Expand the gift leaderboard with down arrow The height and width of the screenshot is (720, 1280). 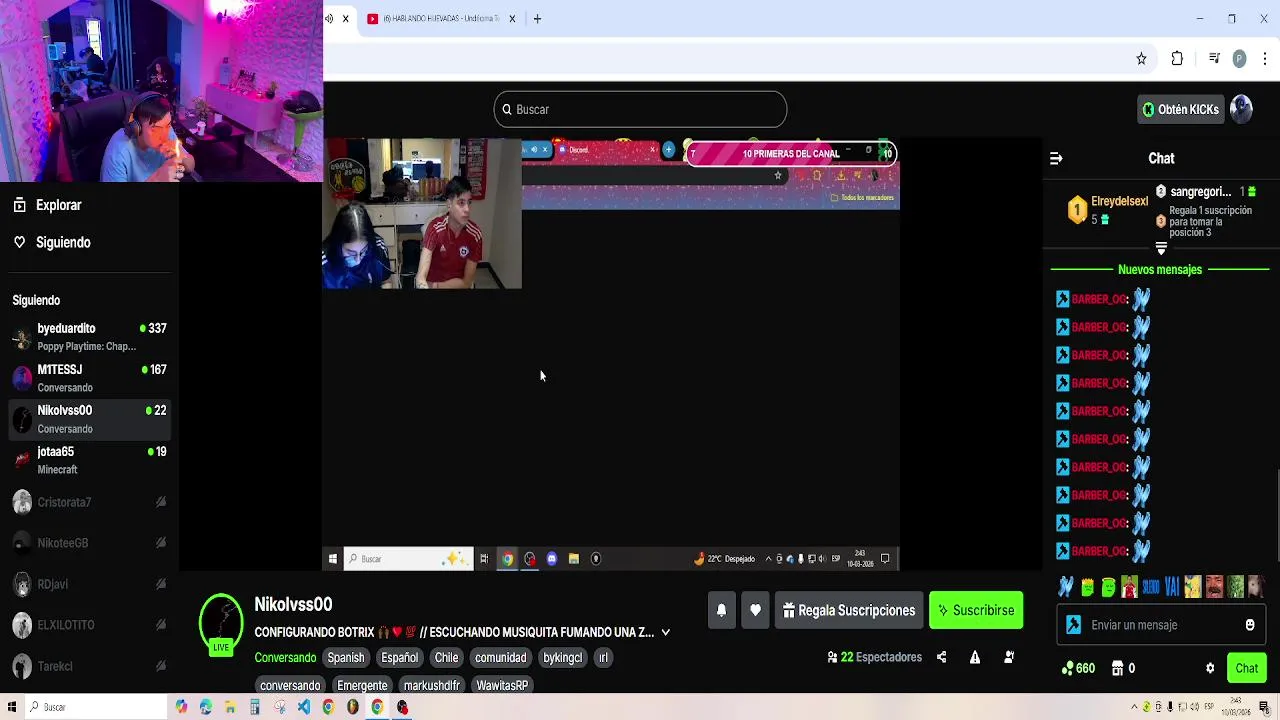tap(1161, 248)
